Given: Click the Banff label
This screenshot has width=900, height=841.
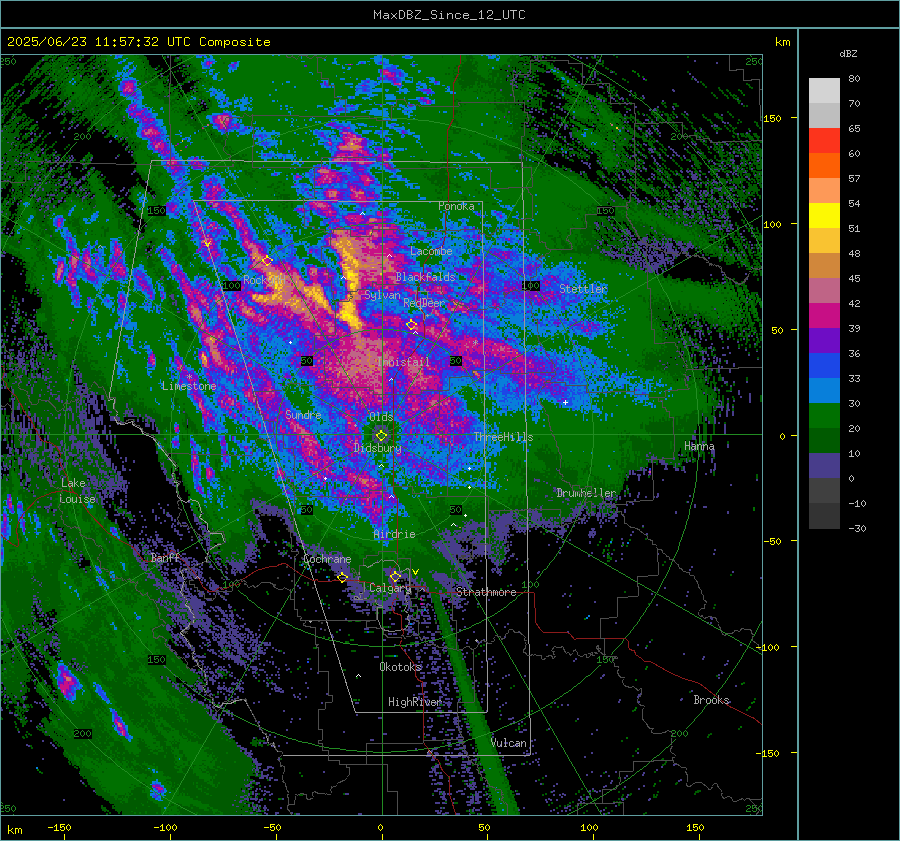Looking at the screenshot, I should pos(165,557).
